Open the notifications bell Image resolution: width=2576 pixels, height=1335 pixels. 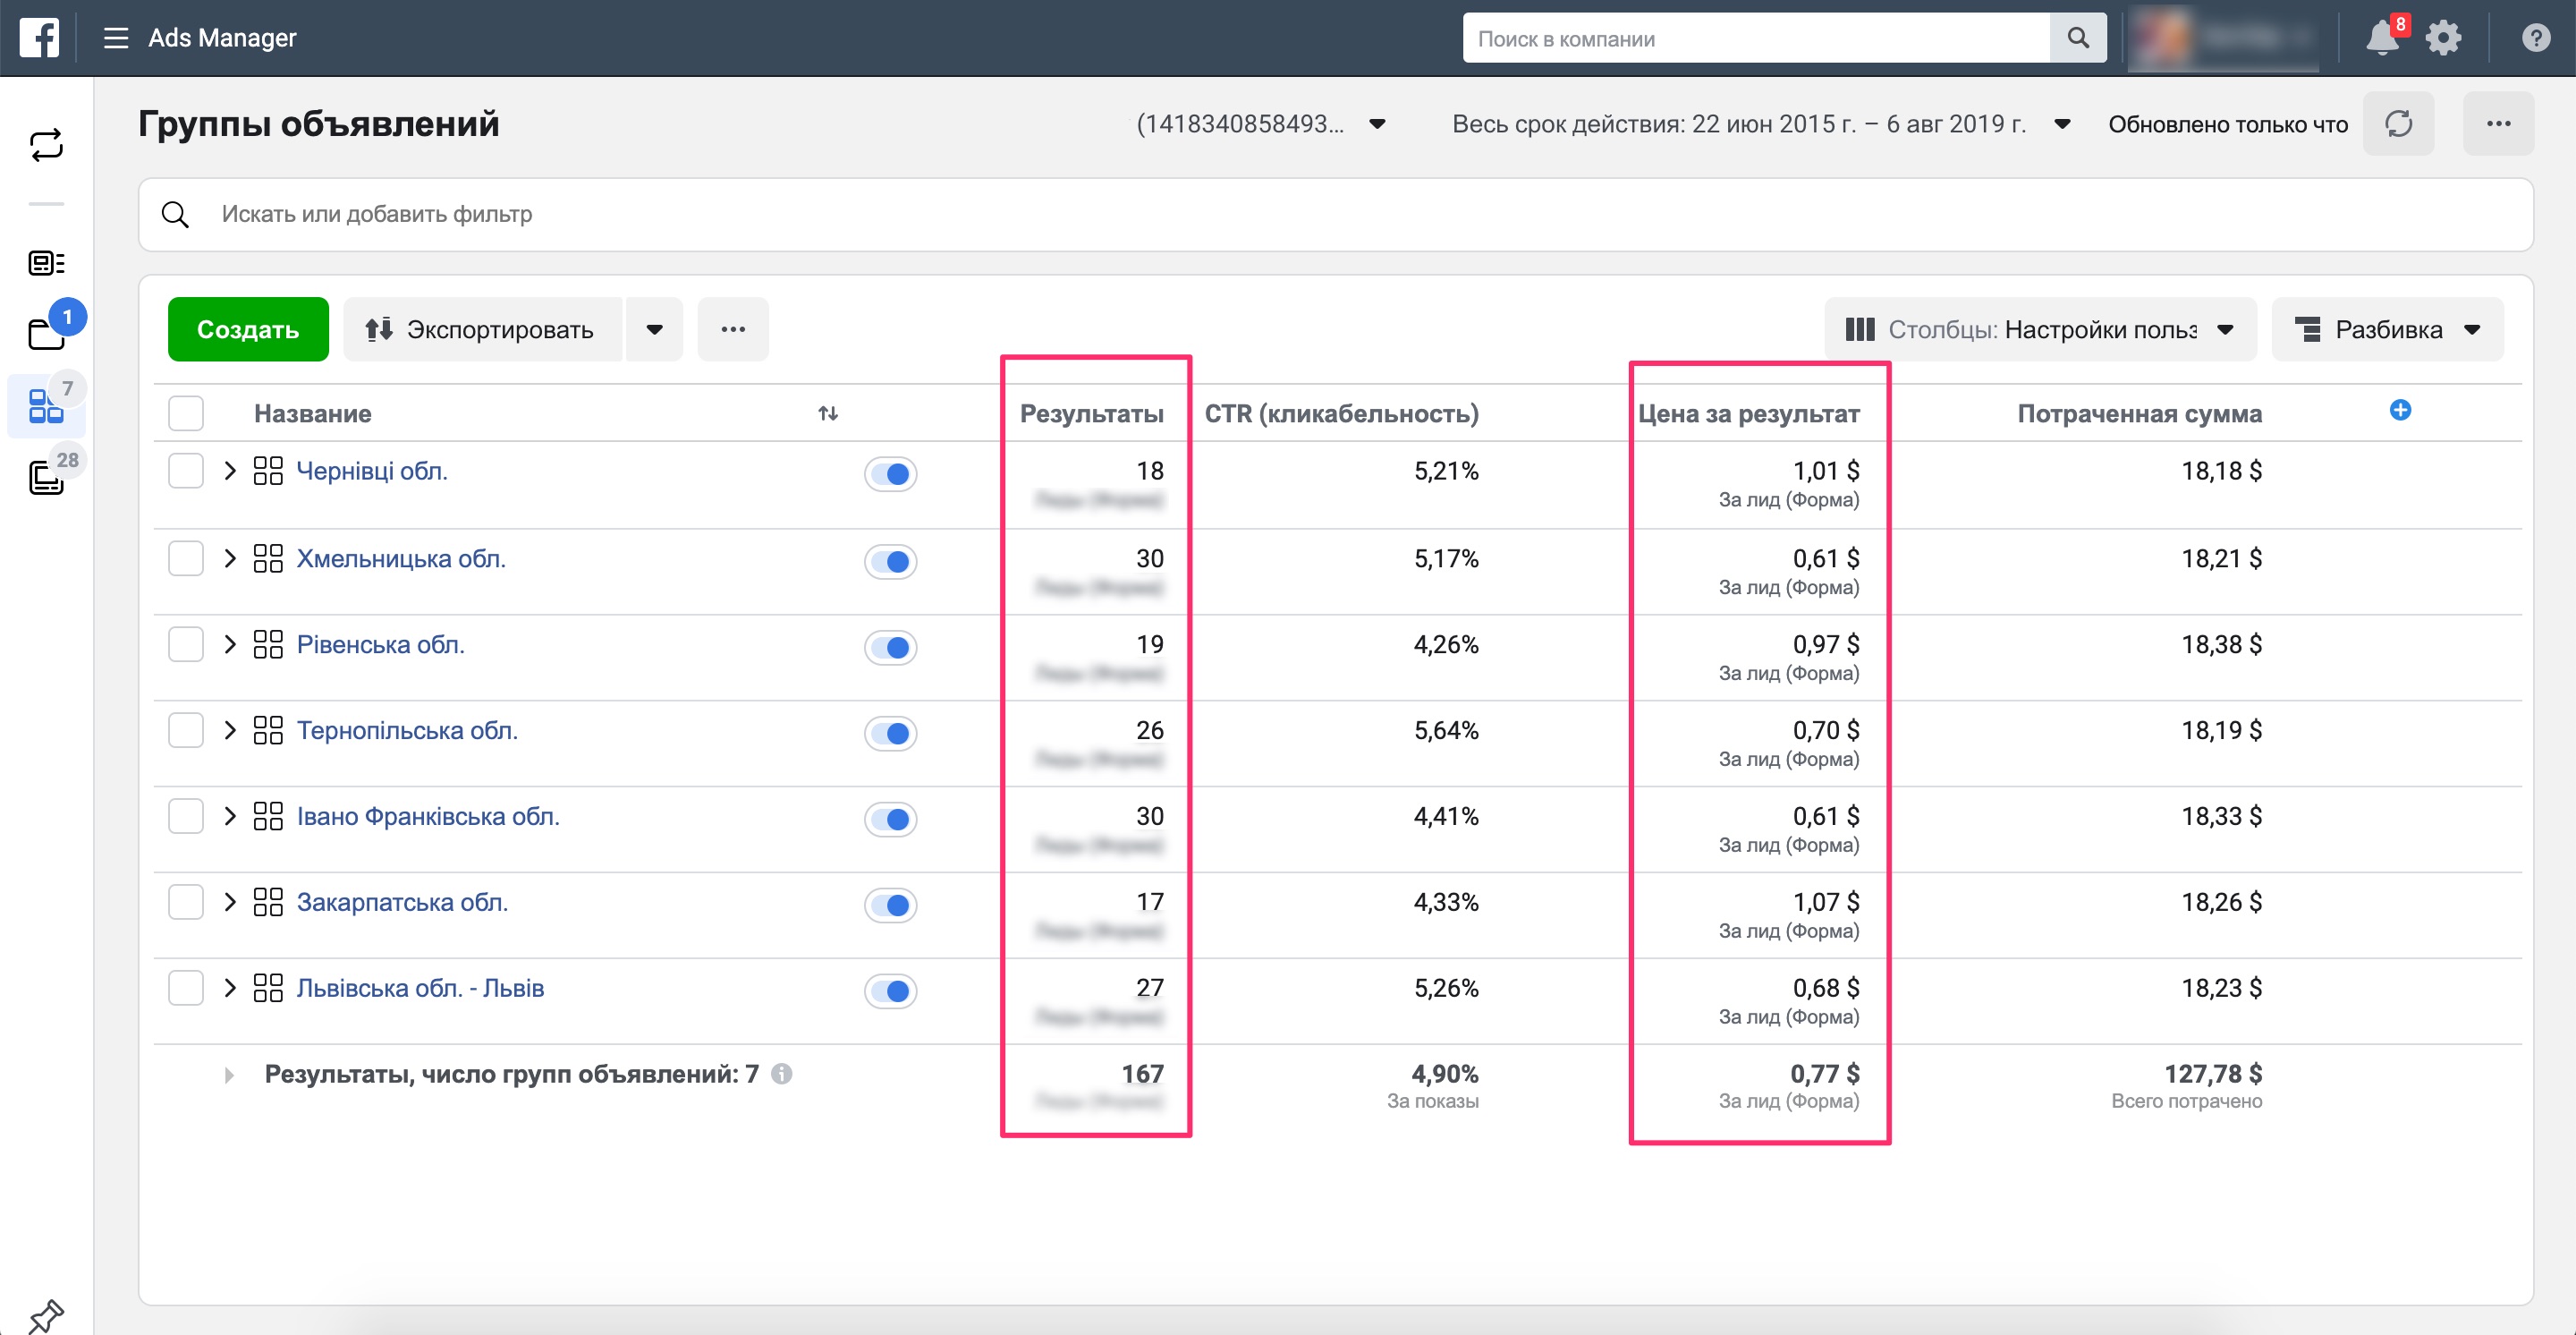(x=2382, y=38)
